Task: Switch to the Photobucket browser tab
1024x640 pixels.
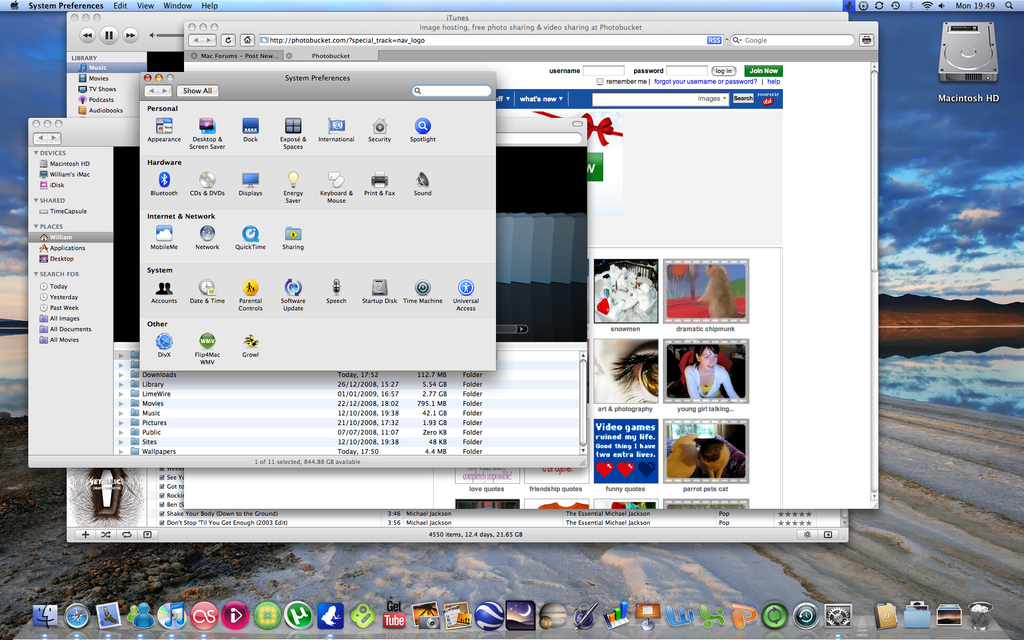Action: point(330,56)
